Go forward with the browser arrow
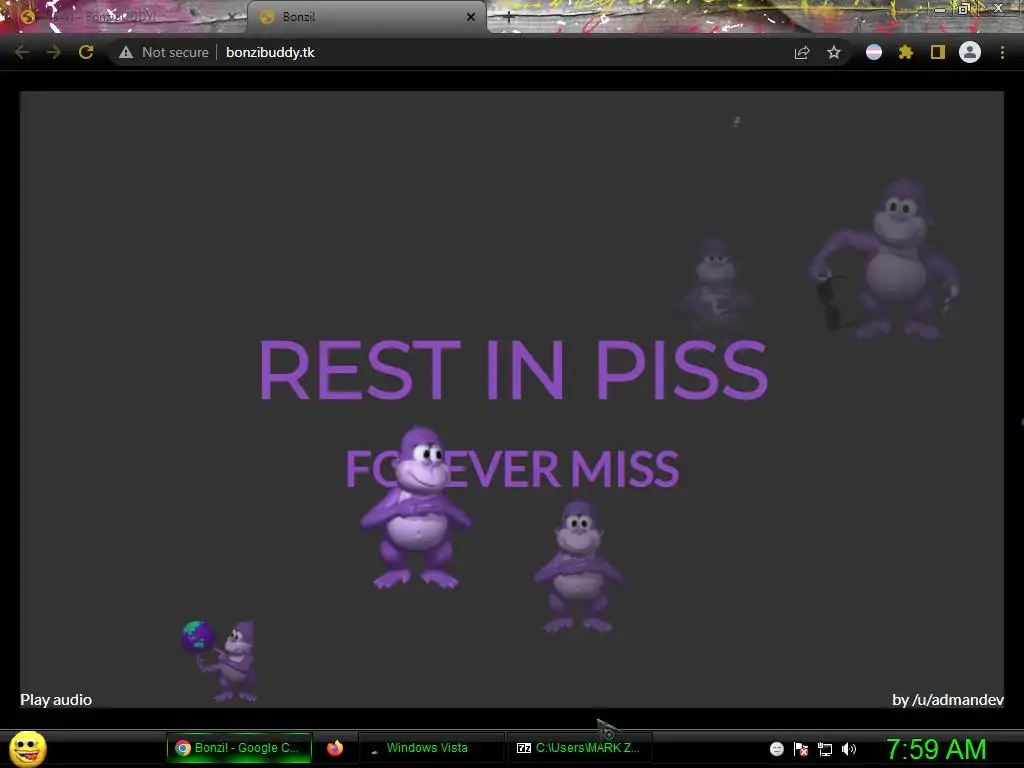Screen dimensions: 1024x768 [x=54, y=52]
